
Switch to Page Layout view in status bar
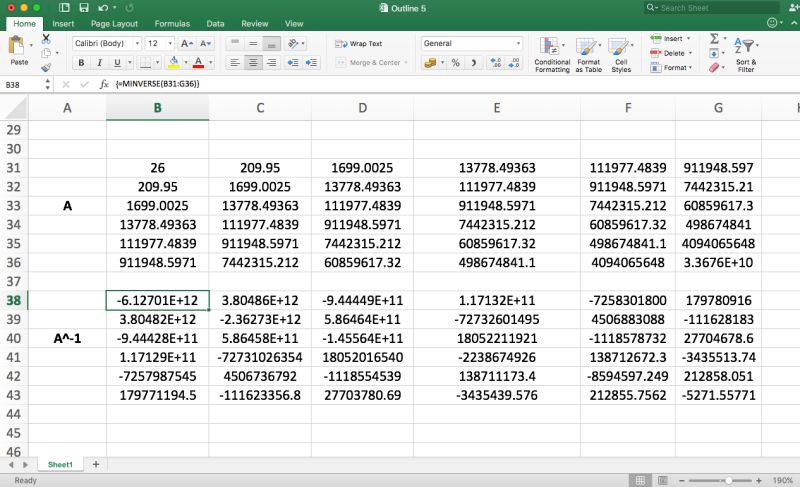pos(662,480)
